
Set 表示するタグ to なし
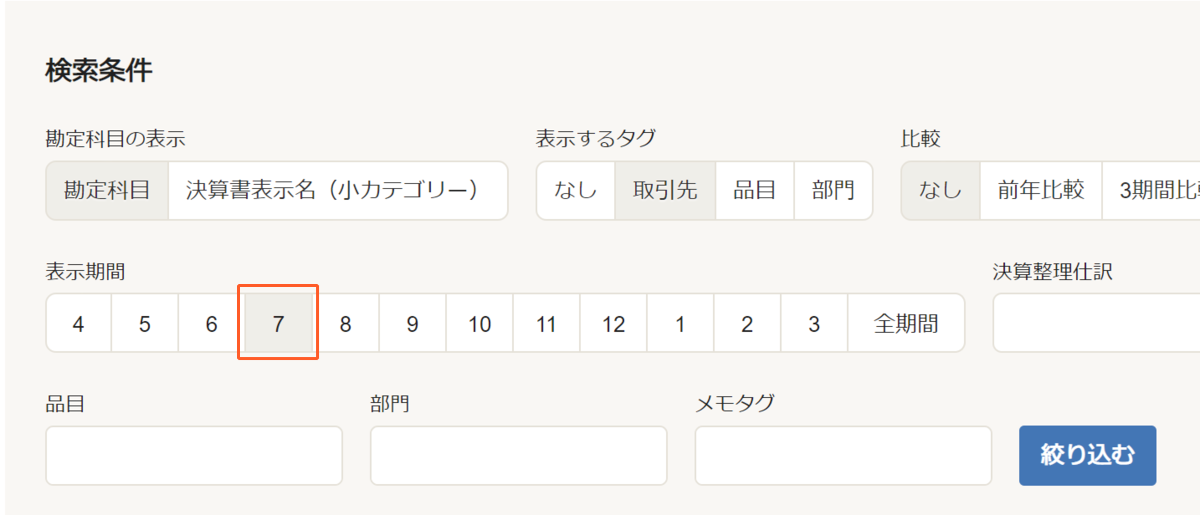[x=576, y=190]
